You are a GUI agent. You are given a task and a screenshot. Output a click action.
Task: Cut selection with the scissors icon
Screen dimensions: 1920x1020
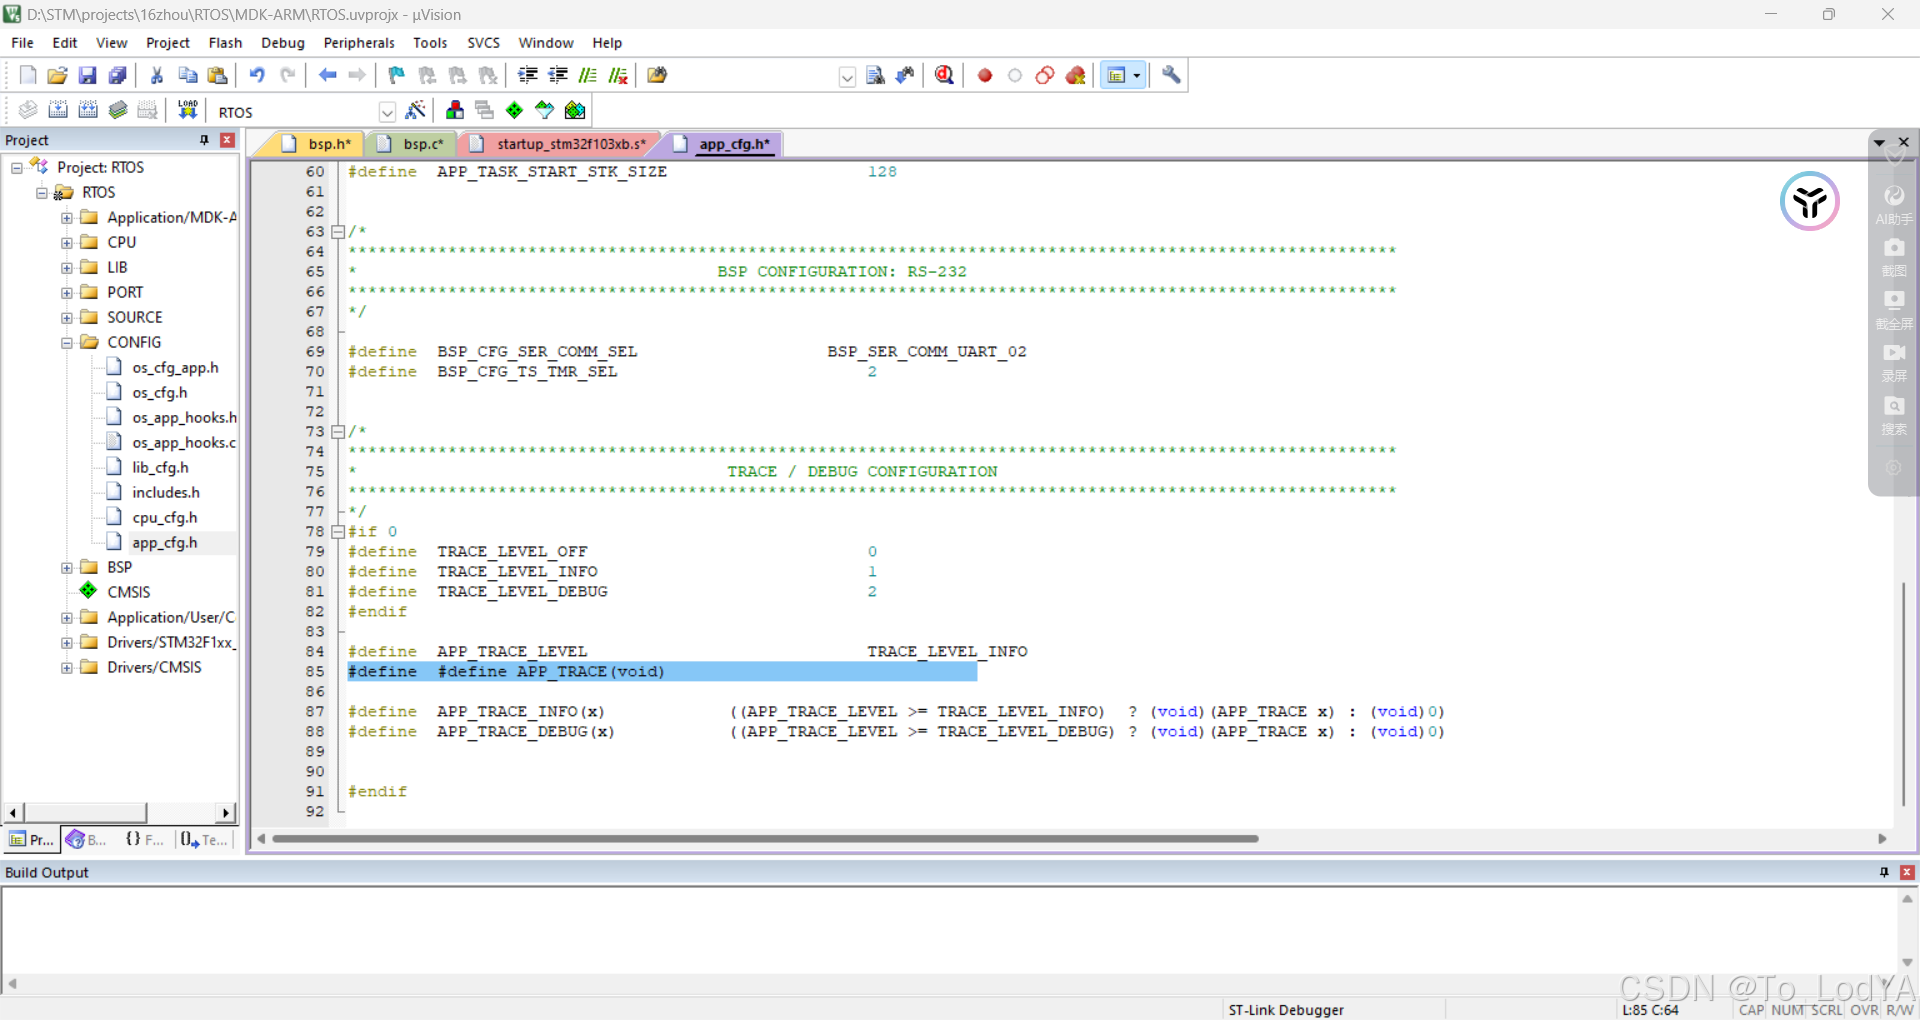[157, 75]
